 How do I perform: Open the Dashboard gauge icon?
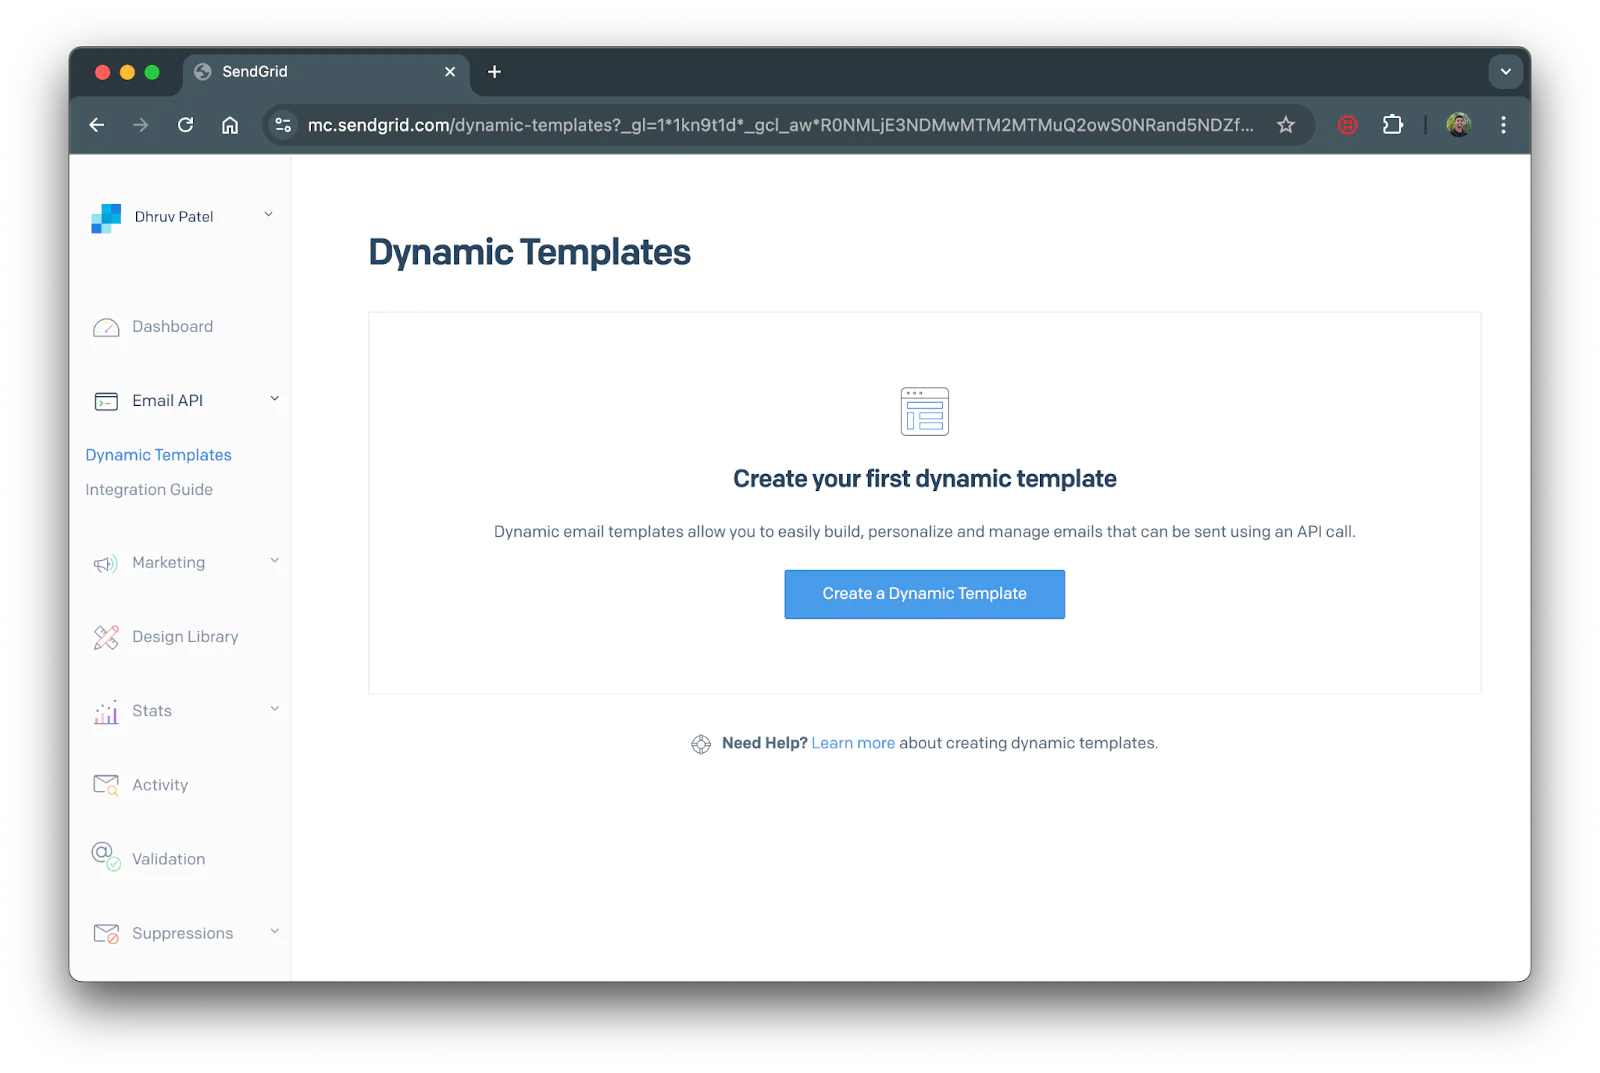click(106, 328)
